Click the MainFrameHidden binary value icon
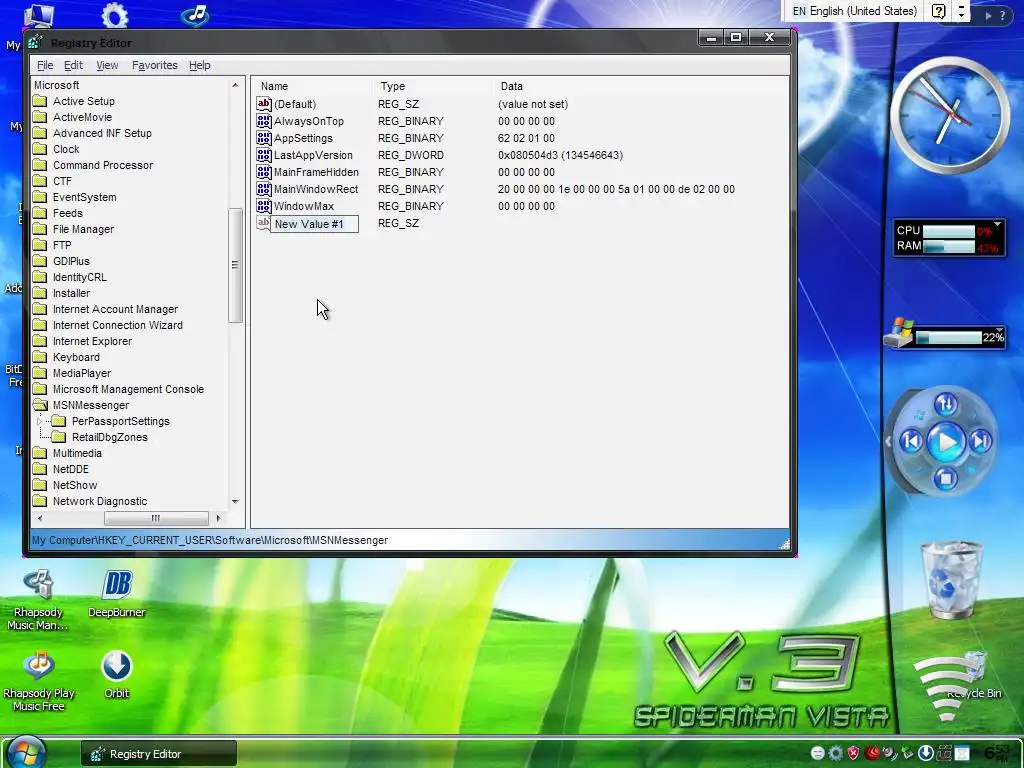This screenshot has height=768, width=1024. [263, 172]
